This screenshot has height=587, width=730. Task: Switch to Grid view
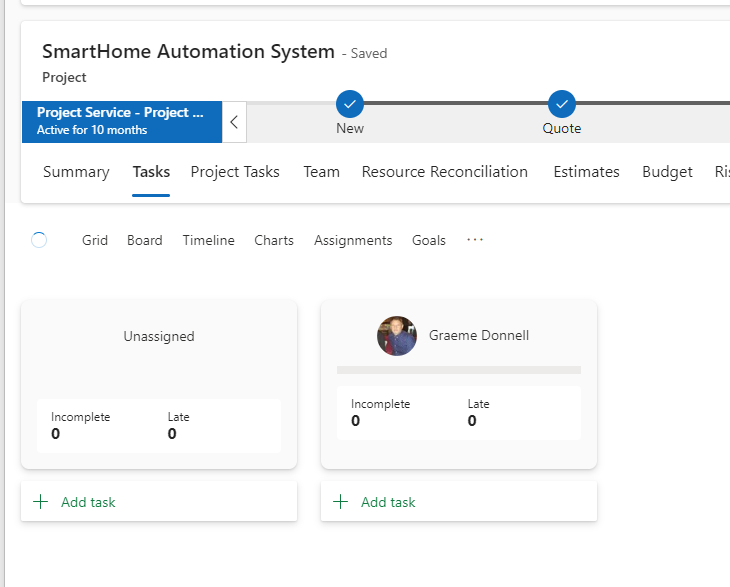[95, 240]
